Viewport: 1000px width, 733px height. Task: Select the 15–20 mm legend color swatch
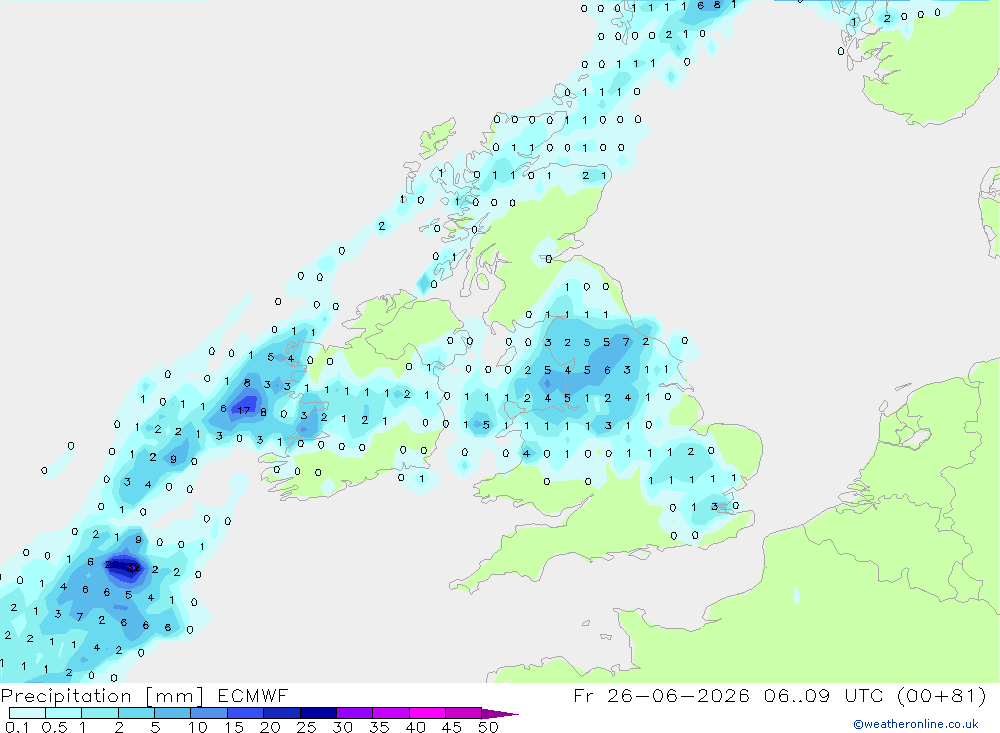[246, 713]
